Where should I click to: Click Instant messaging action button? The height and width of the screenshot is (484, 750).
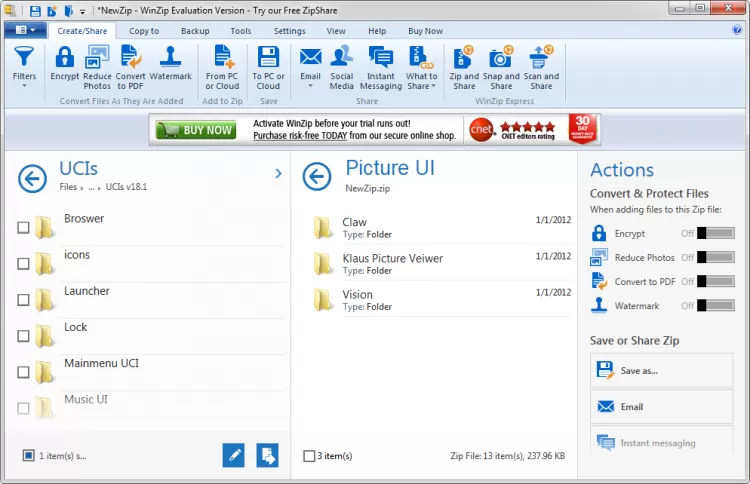tap(662, 442)
